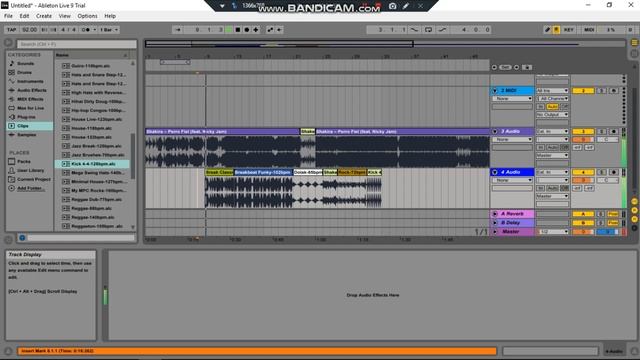Click the green Play button

pyautogui.click(x=229, y=30)
